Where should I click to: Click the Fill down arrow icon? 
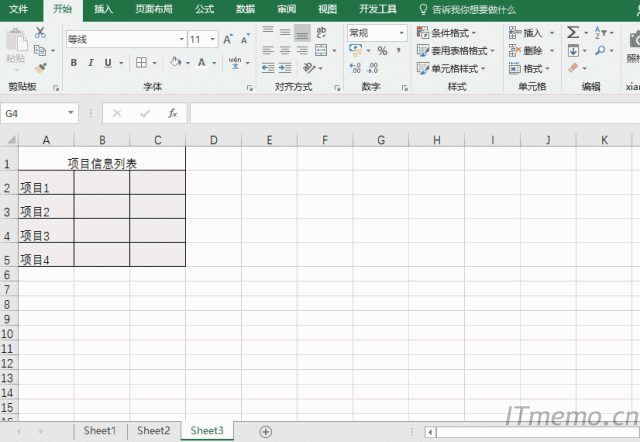click(x=573, y=51)
